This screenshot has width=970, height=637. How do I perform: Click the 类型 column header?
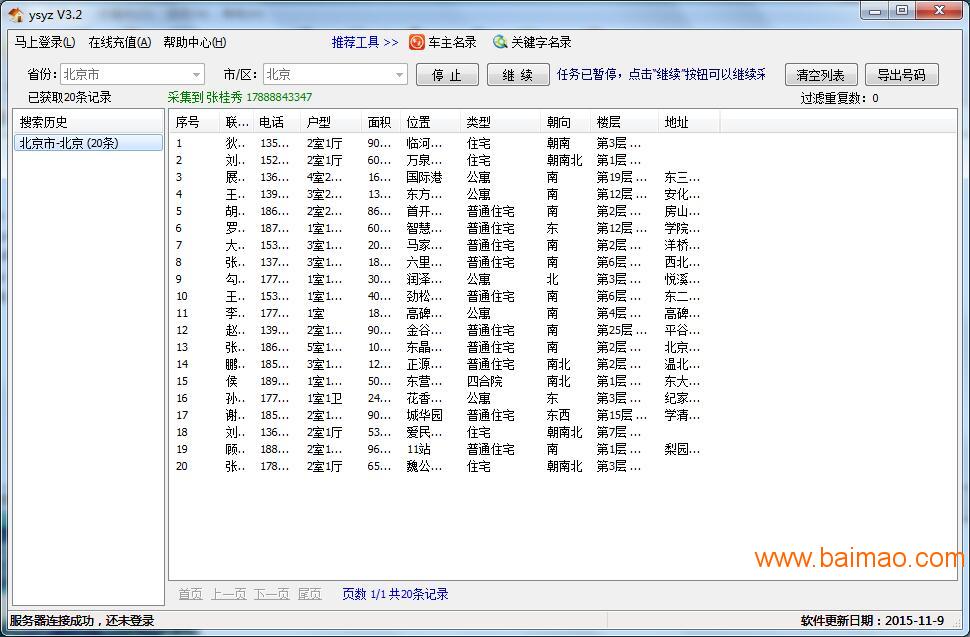(479, 122)
